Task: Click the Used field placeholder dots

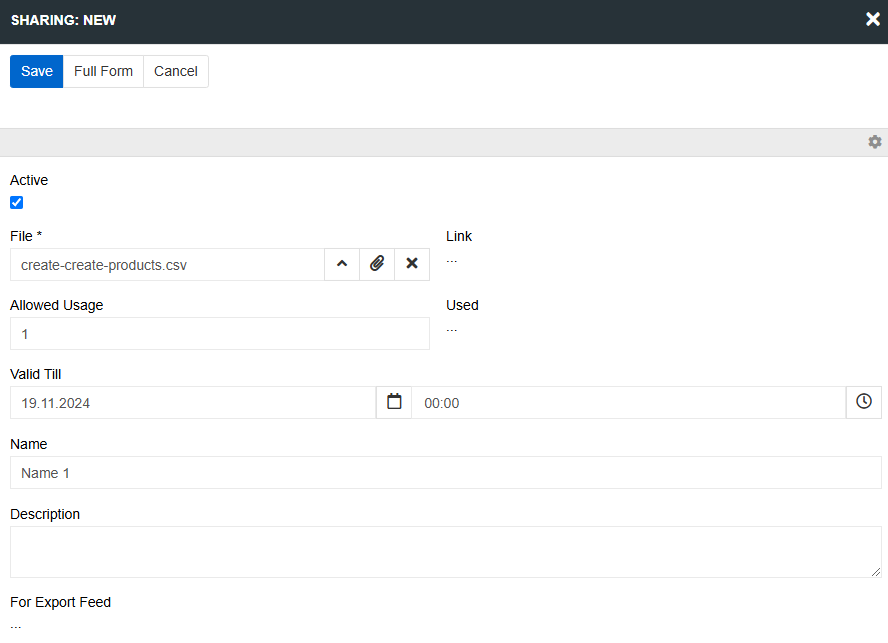Action: point(451,328)
